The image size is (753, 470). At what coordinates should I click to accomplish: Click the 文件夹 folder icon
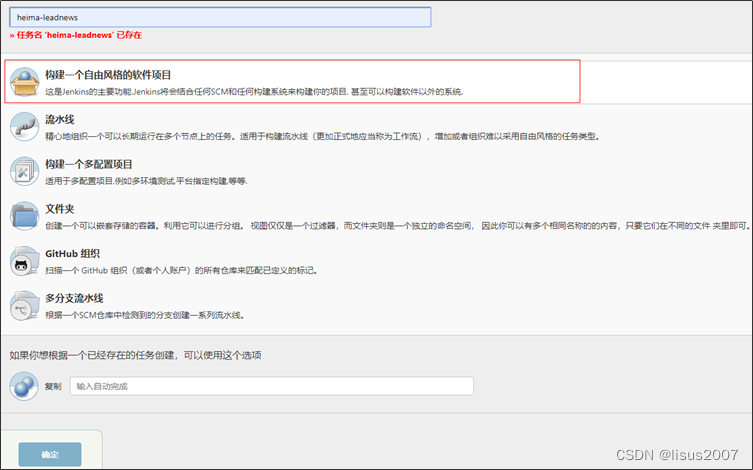coord(24,216)
